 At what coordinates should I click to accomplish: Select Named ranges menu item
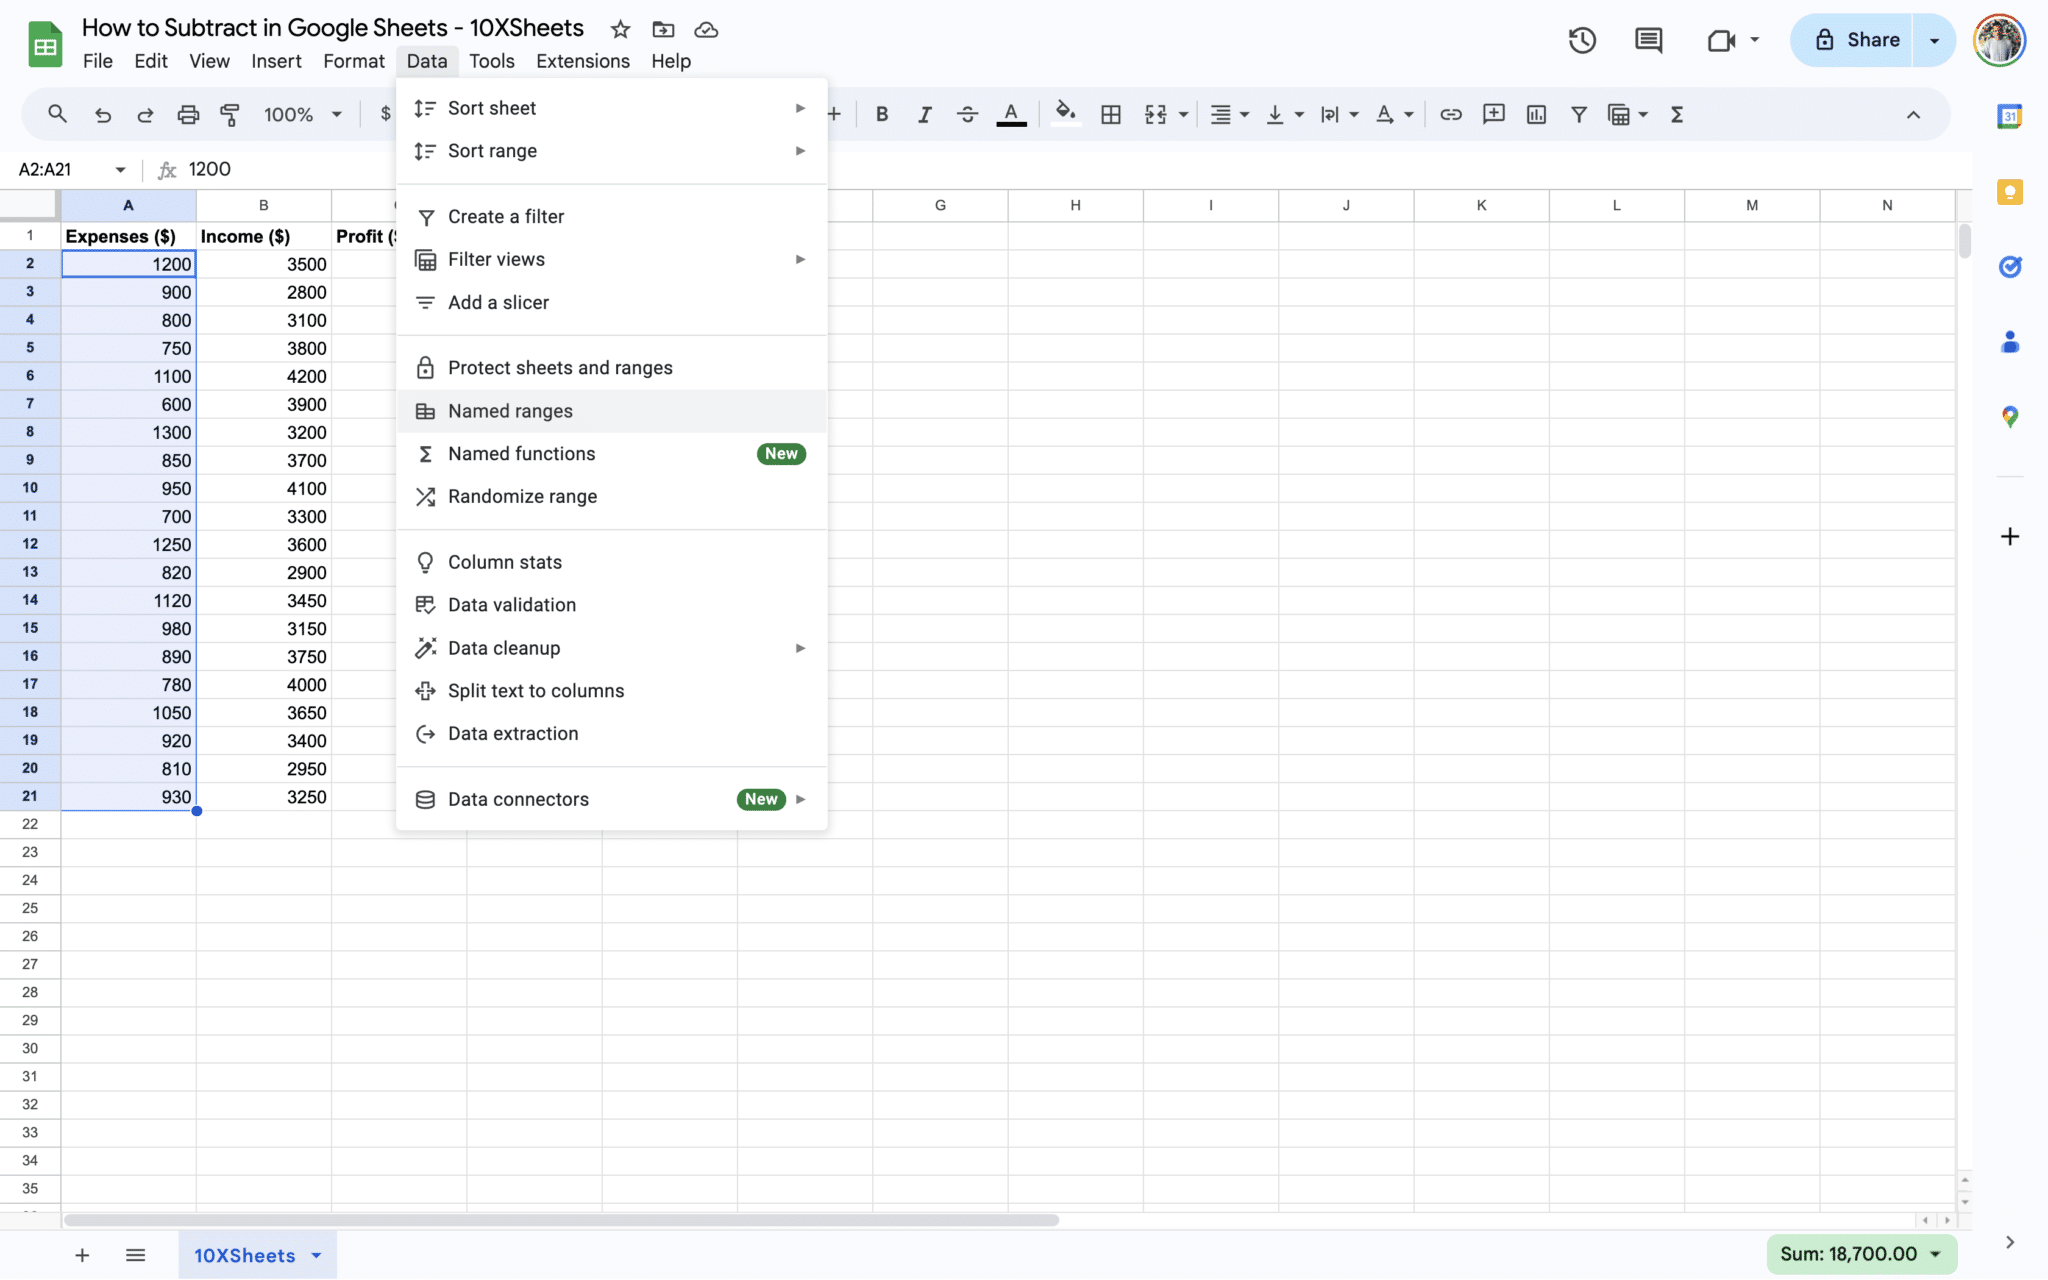click(x=612, y=411)
